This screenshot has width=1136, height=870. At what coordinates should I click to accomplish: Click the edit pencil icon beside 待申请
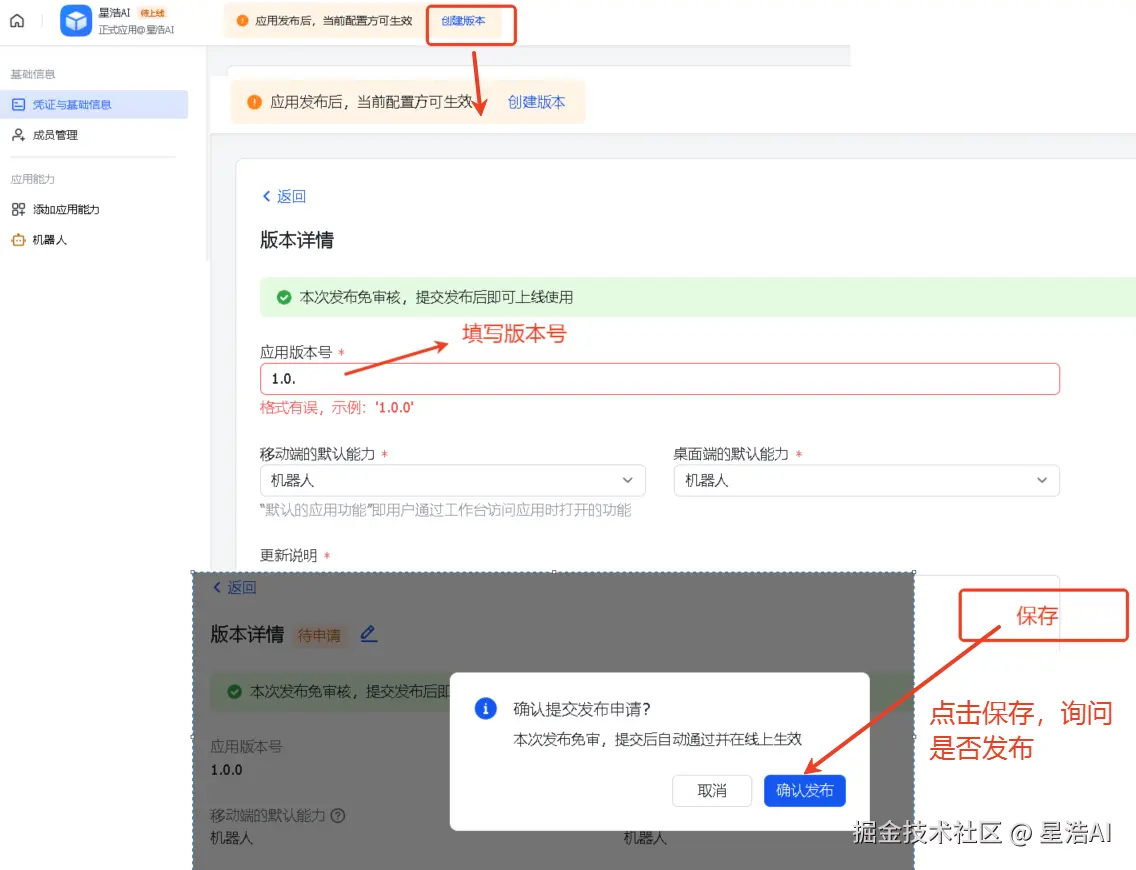click(369, 634)
